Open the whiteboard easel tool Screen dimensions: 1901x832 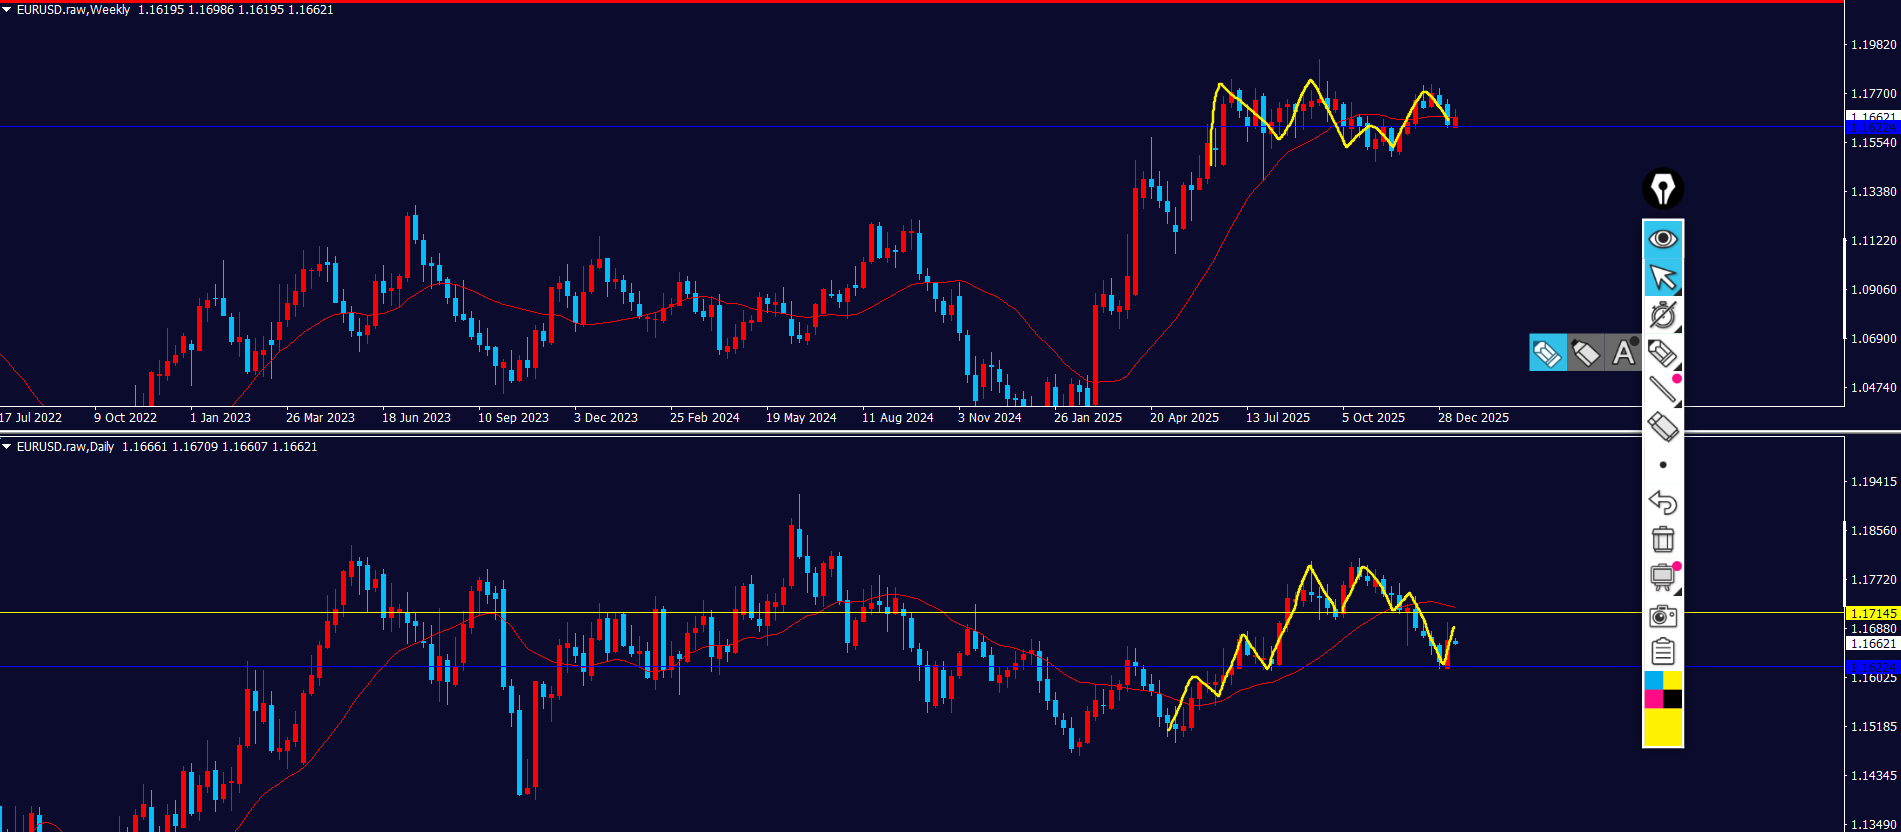(1663, 577)
